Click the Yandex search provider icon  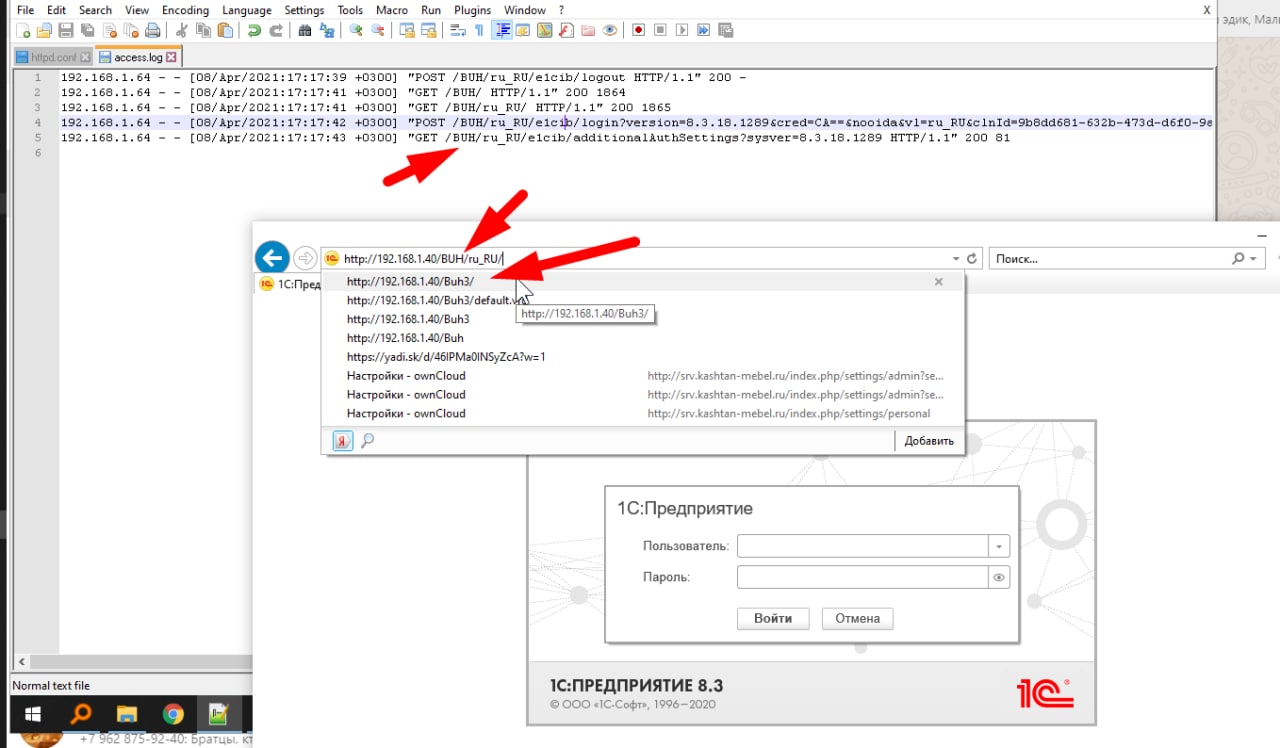click(343, 440)
